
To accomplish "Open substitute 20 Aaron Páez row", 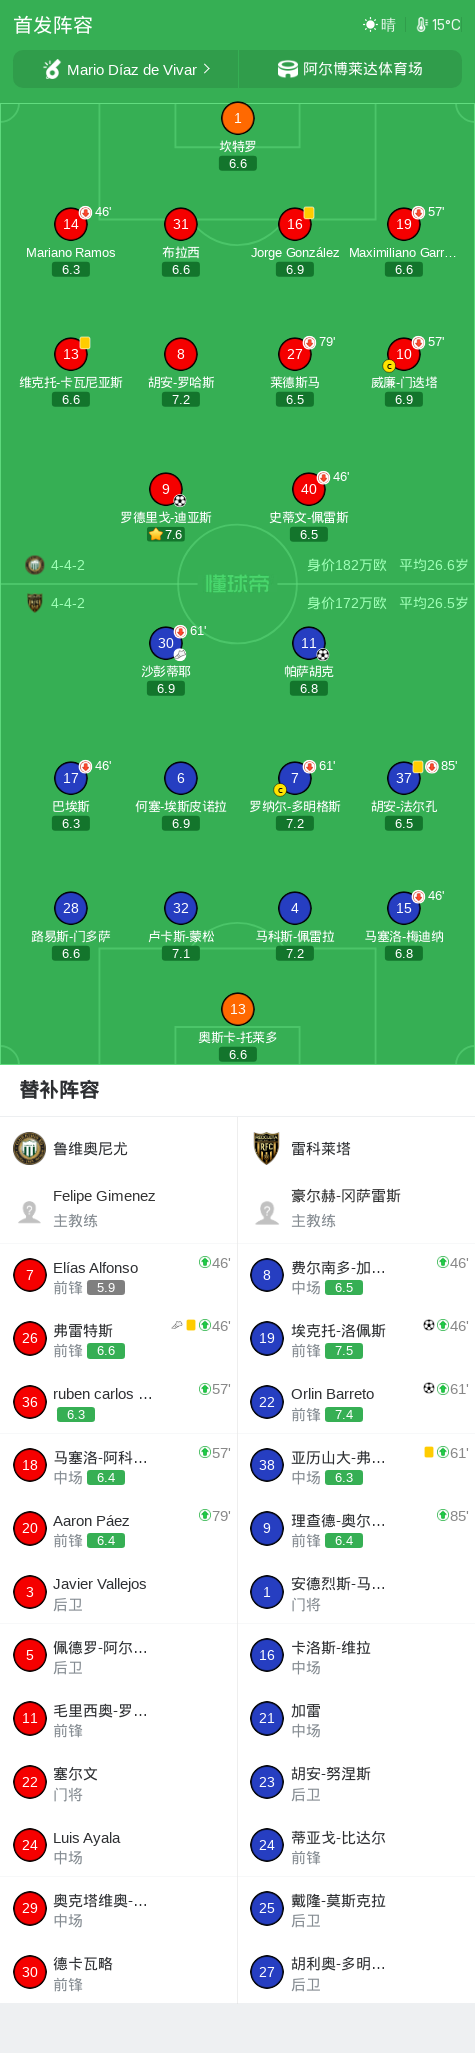I will pos(119,1528).
